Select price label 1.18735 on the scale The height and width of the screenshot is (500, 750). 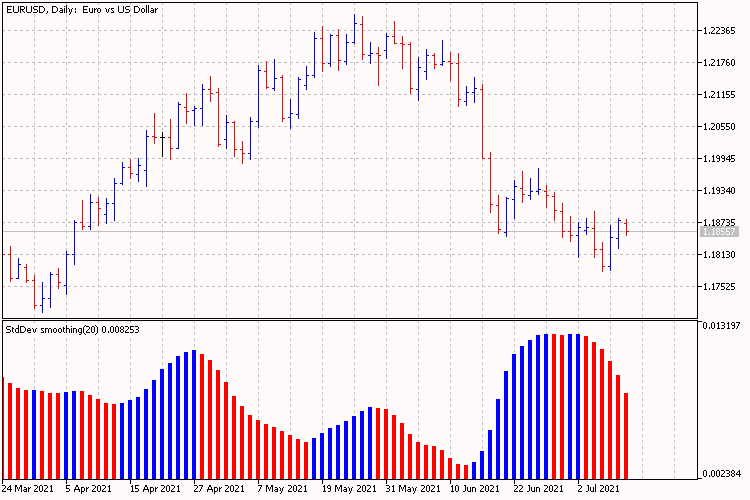(719, 222)
